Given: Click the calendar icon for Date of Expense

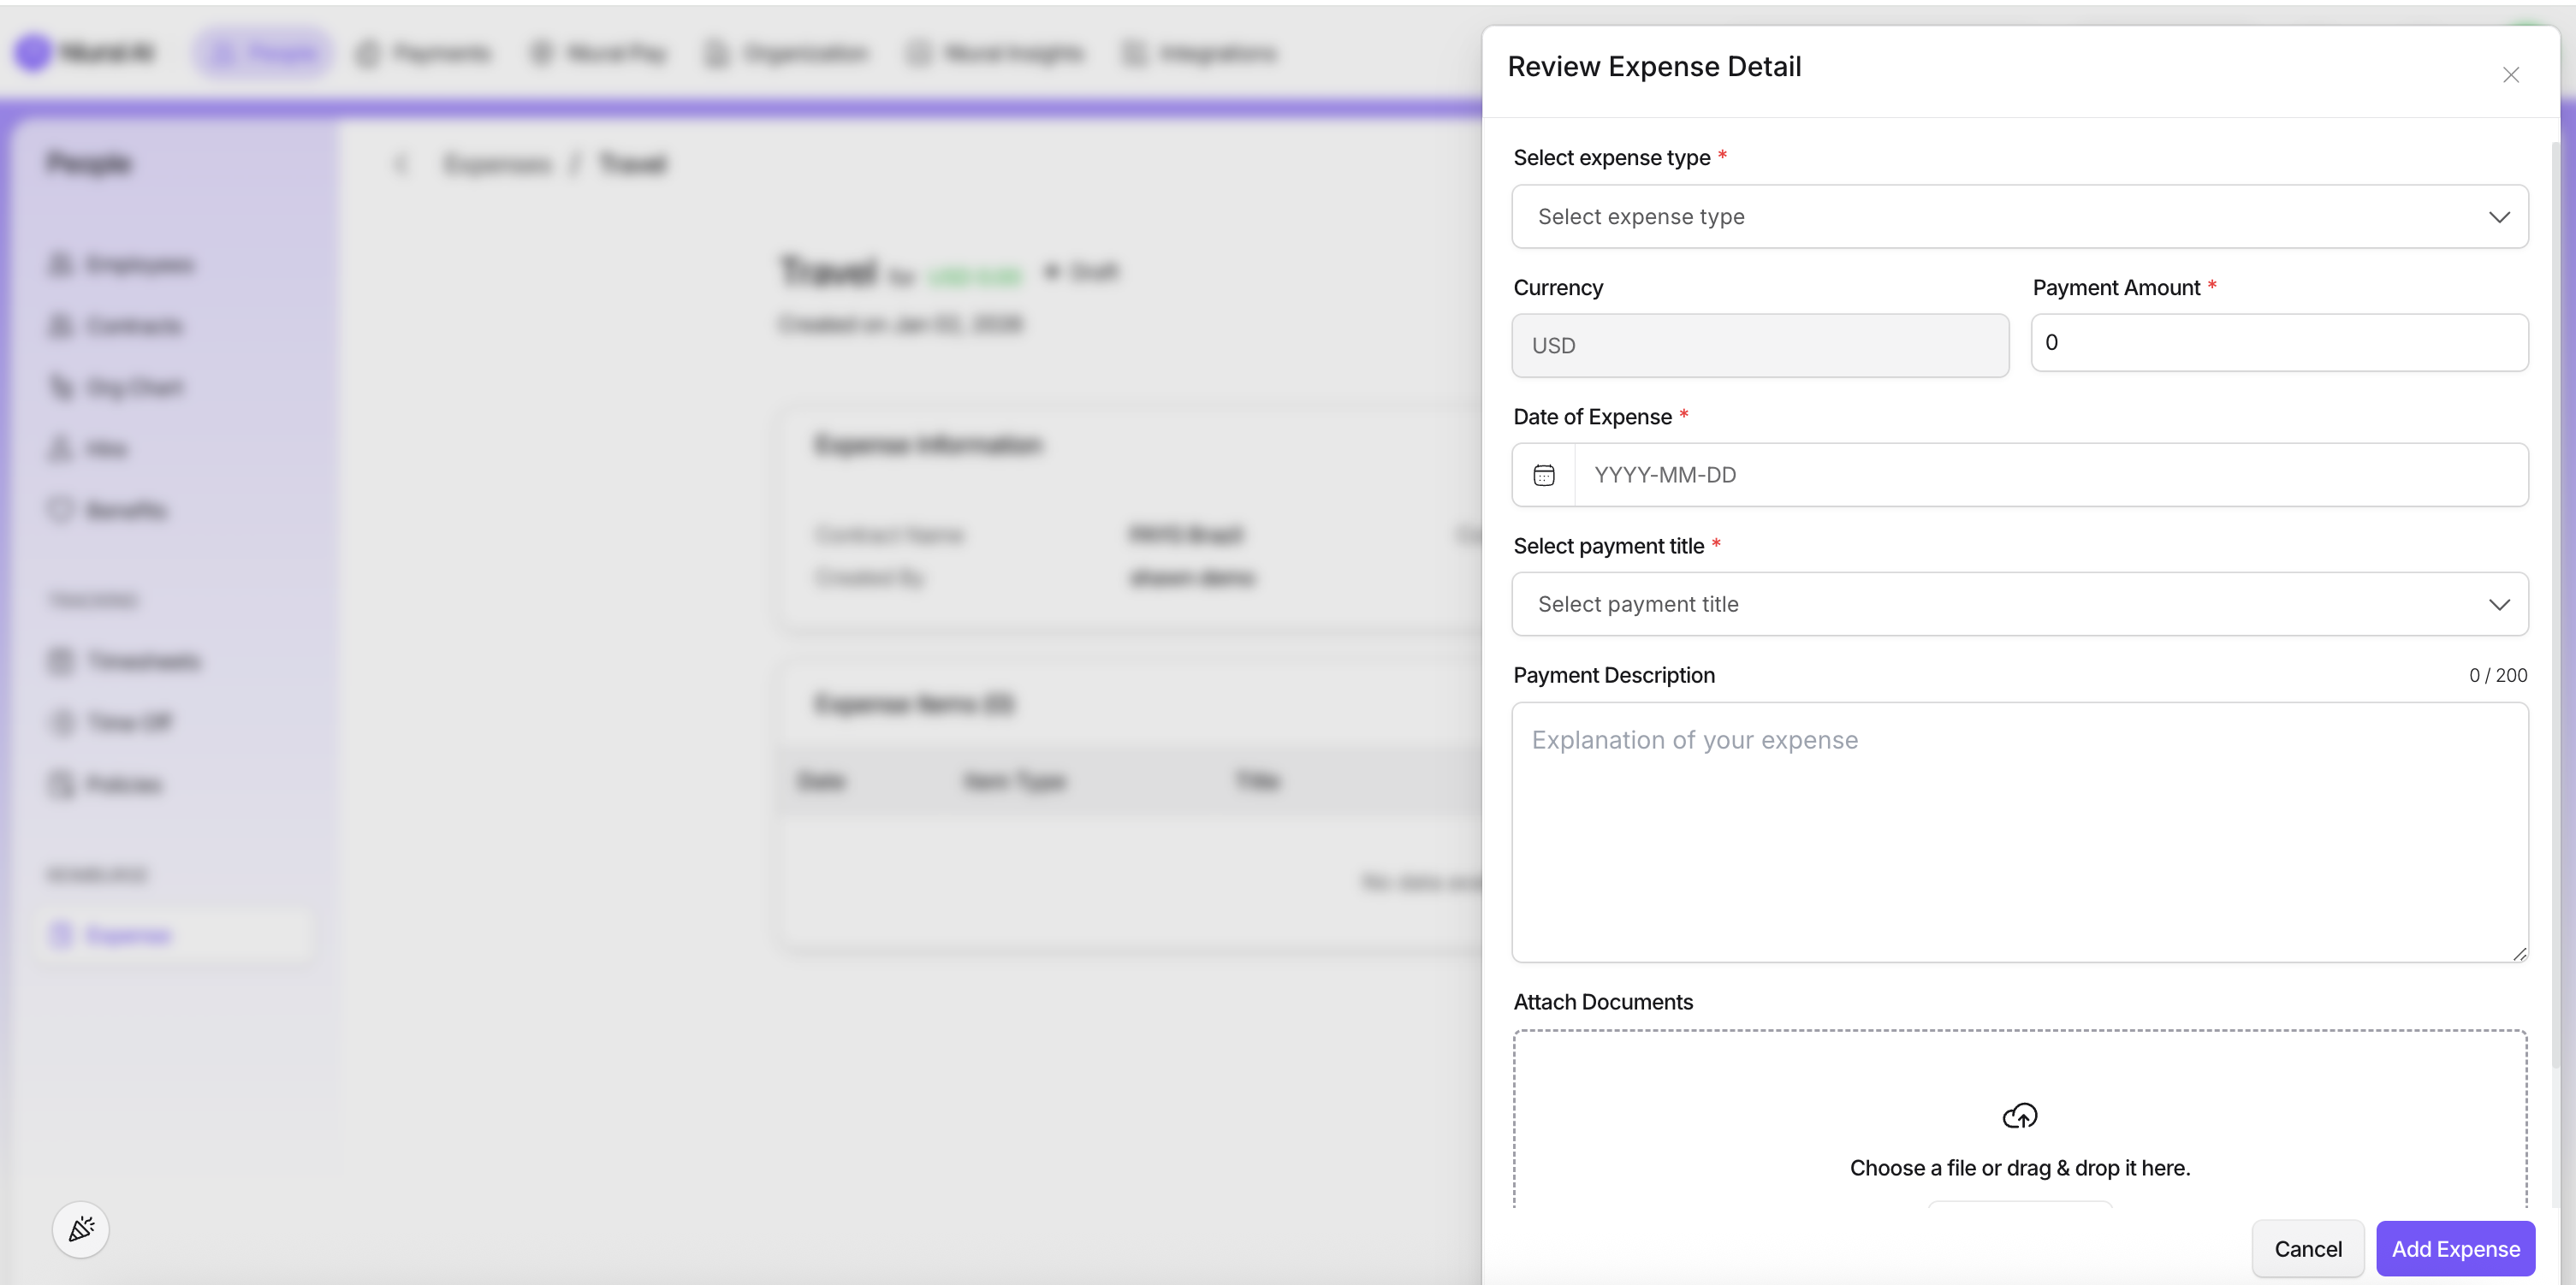Looking at the screenshot, I should tap(1543, 475).
